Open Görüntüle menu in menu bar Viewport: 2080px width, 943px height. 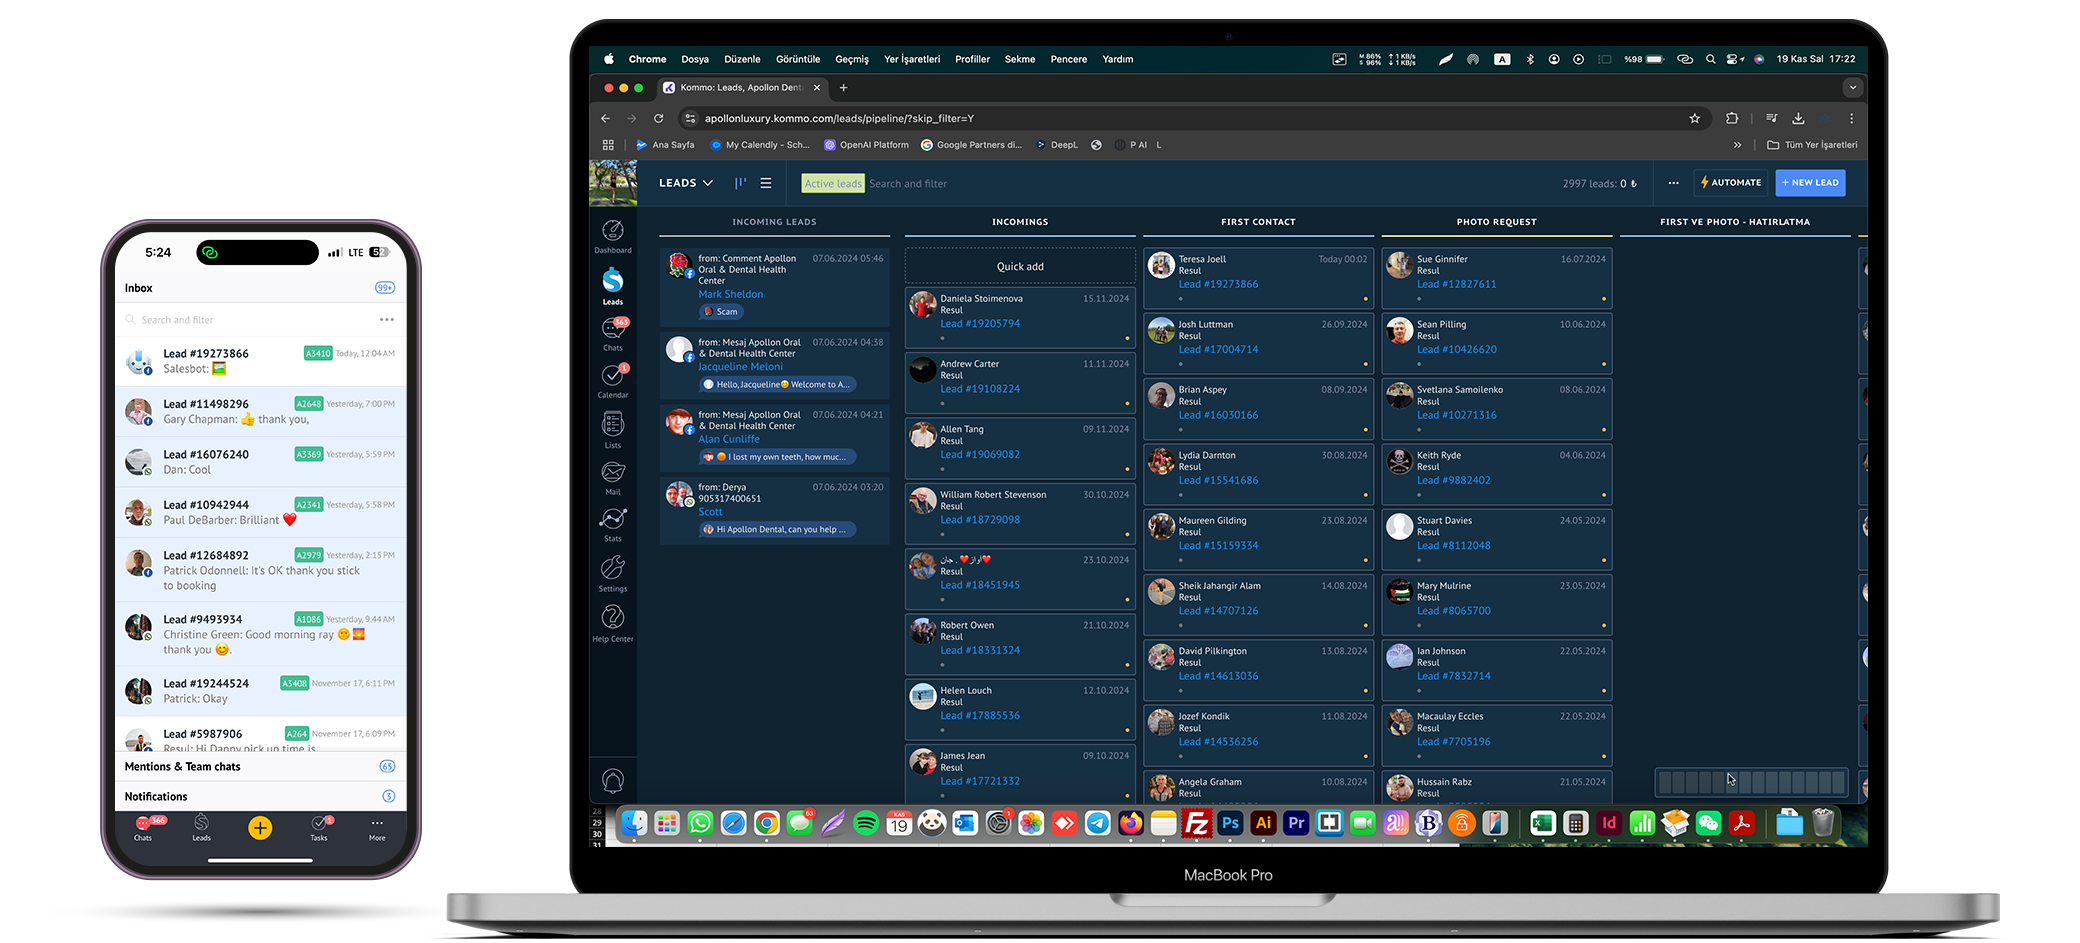coord(798,59)
